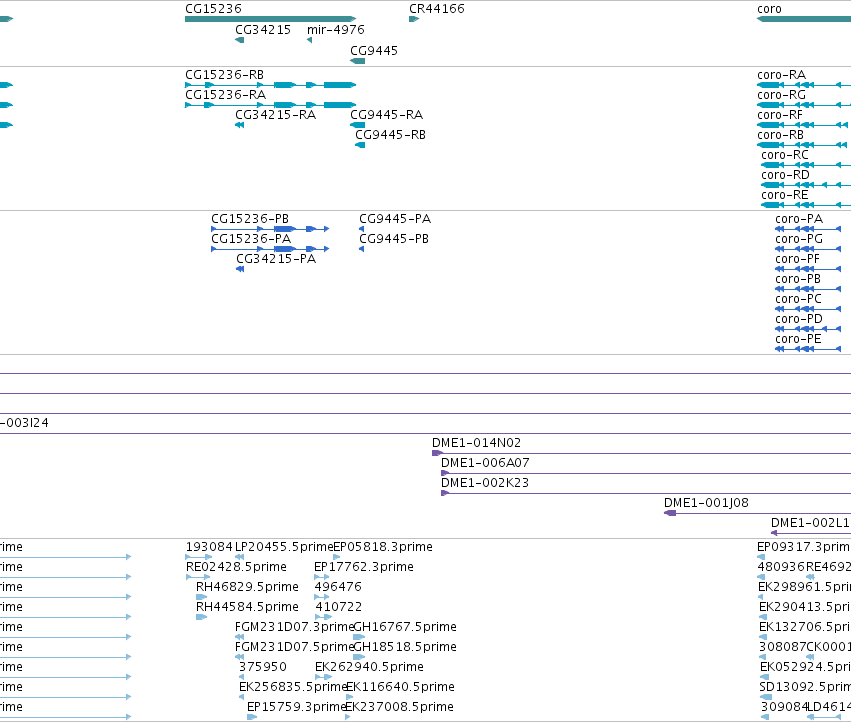Select transcript coro-RE
This screenshot has height=722, width=851.
coord(785,195)
